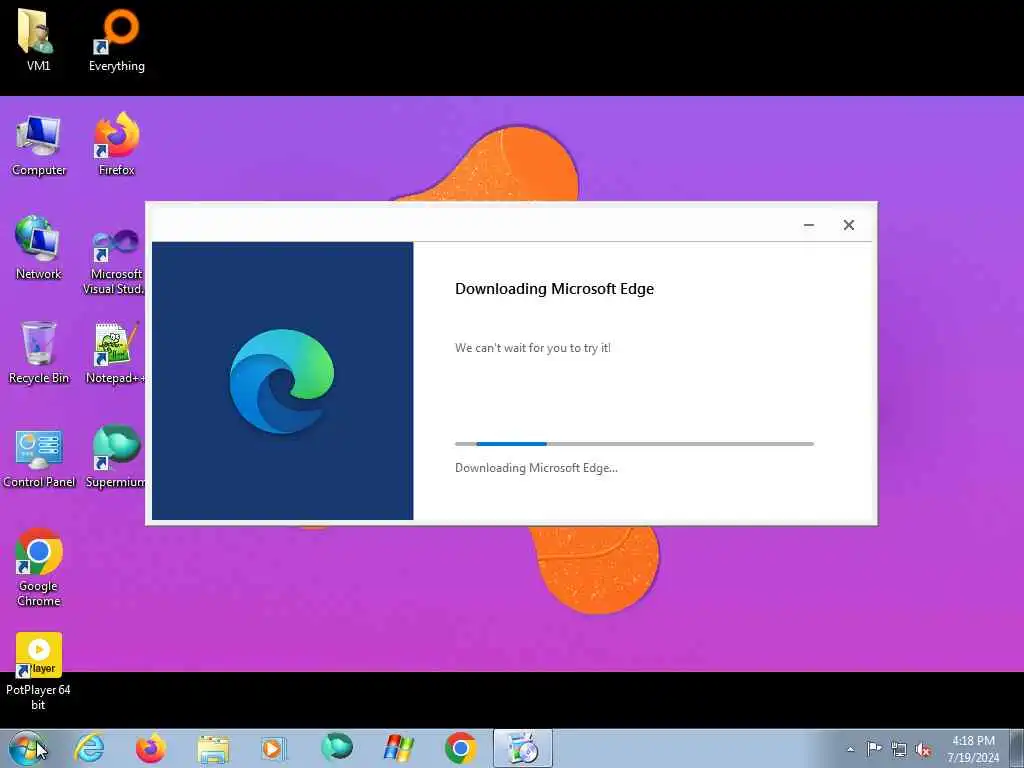Screen dimensions: 1024x768
Task: Open the Computer desktop icon
Action: [39, 145]
